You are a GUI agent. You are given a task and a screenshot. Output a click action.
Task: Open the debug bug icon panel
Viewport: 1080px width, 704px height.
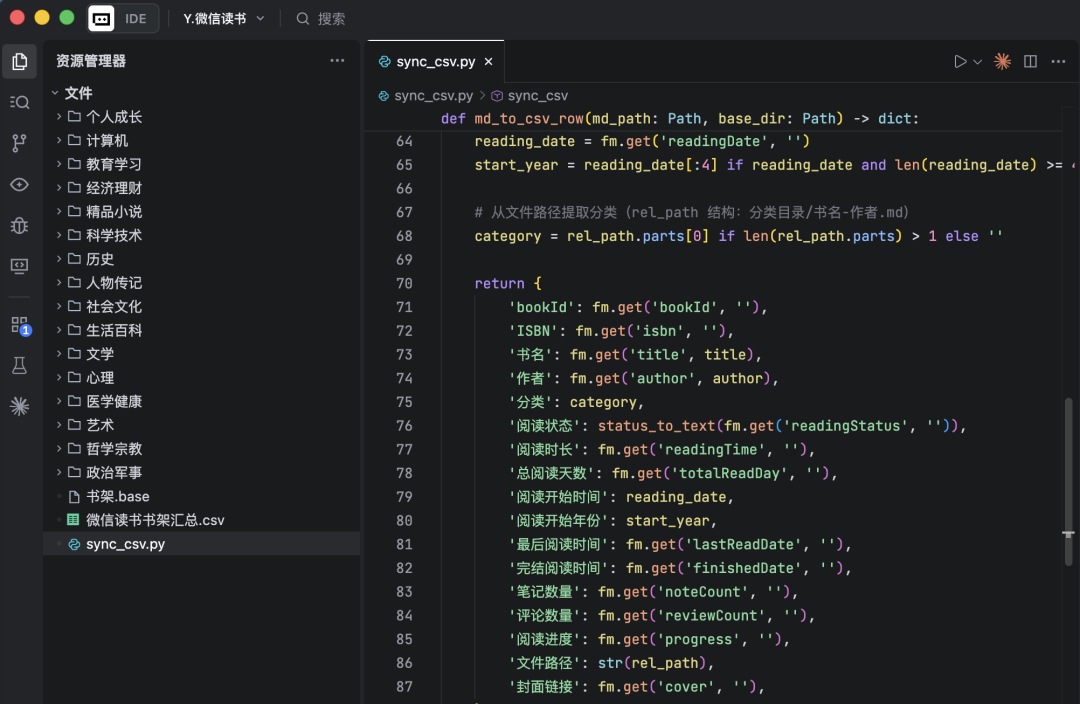pyautogui.click(x=19, y=225)
